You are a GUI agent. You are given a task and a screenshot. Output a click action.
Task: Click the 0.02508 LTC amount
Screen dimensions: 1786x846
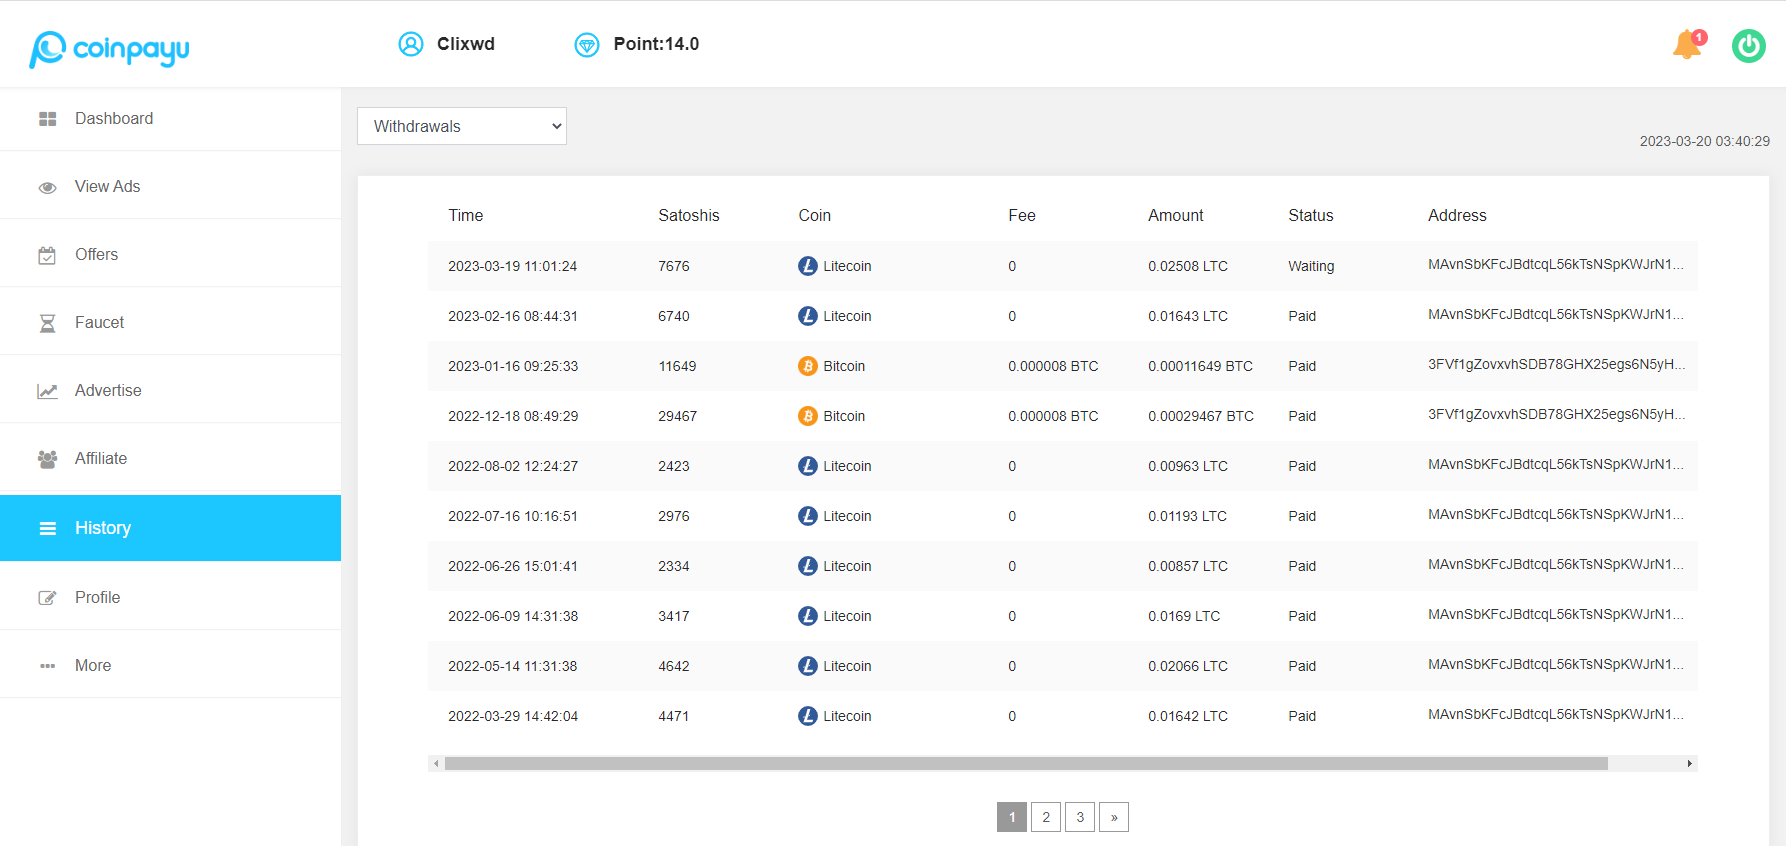1188,266
